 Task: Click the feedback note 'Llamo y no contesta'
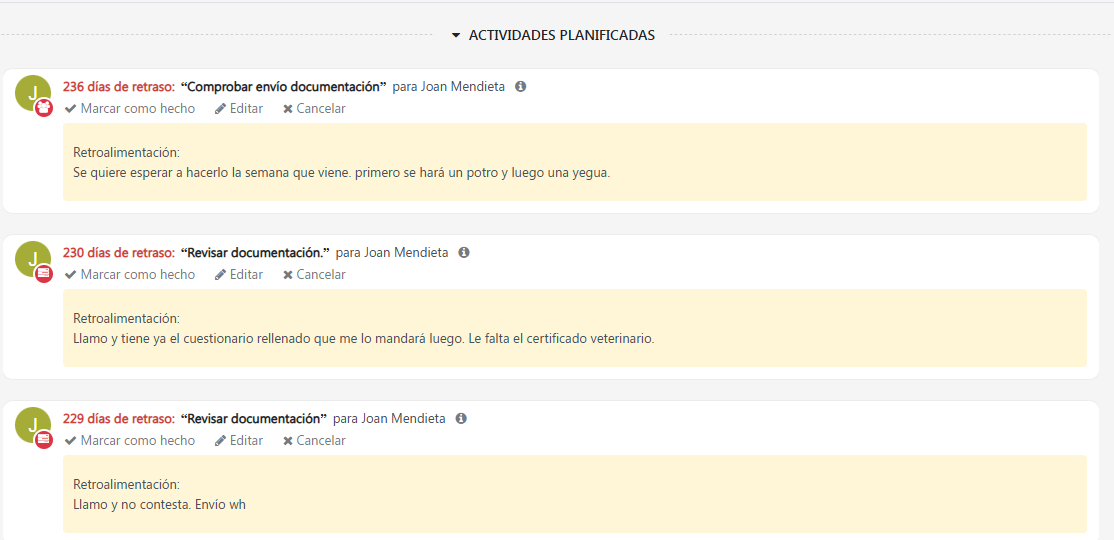[x=159, y=504]
